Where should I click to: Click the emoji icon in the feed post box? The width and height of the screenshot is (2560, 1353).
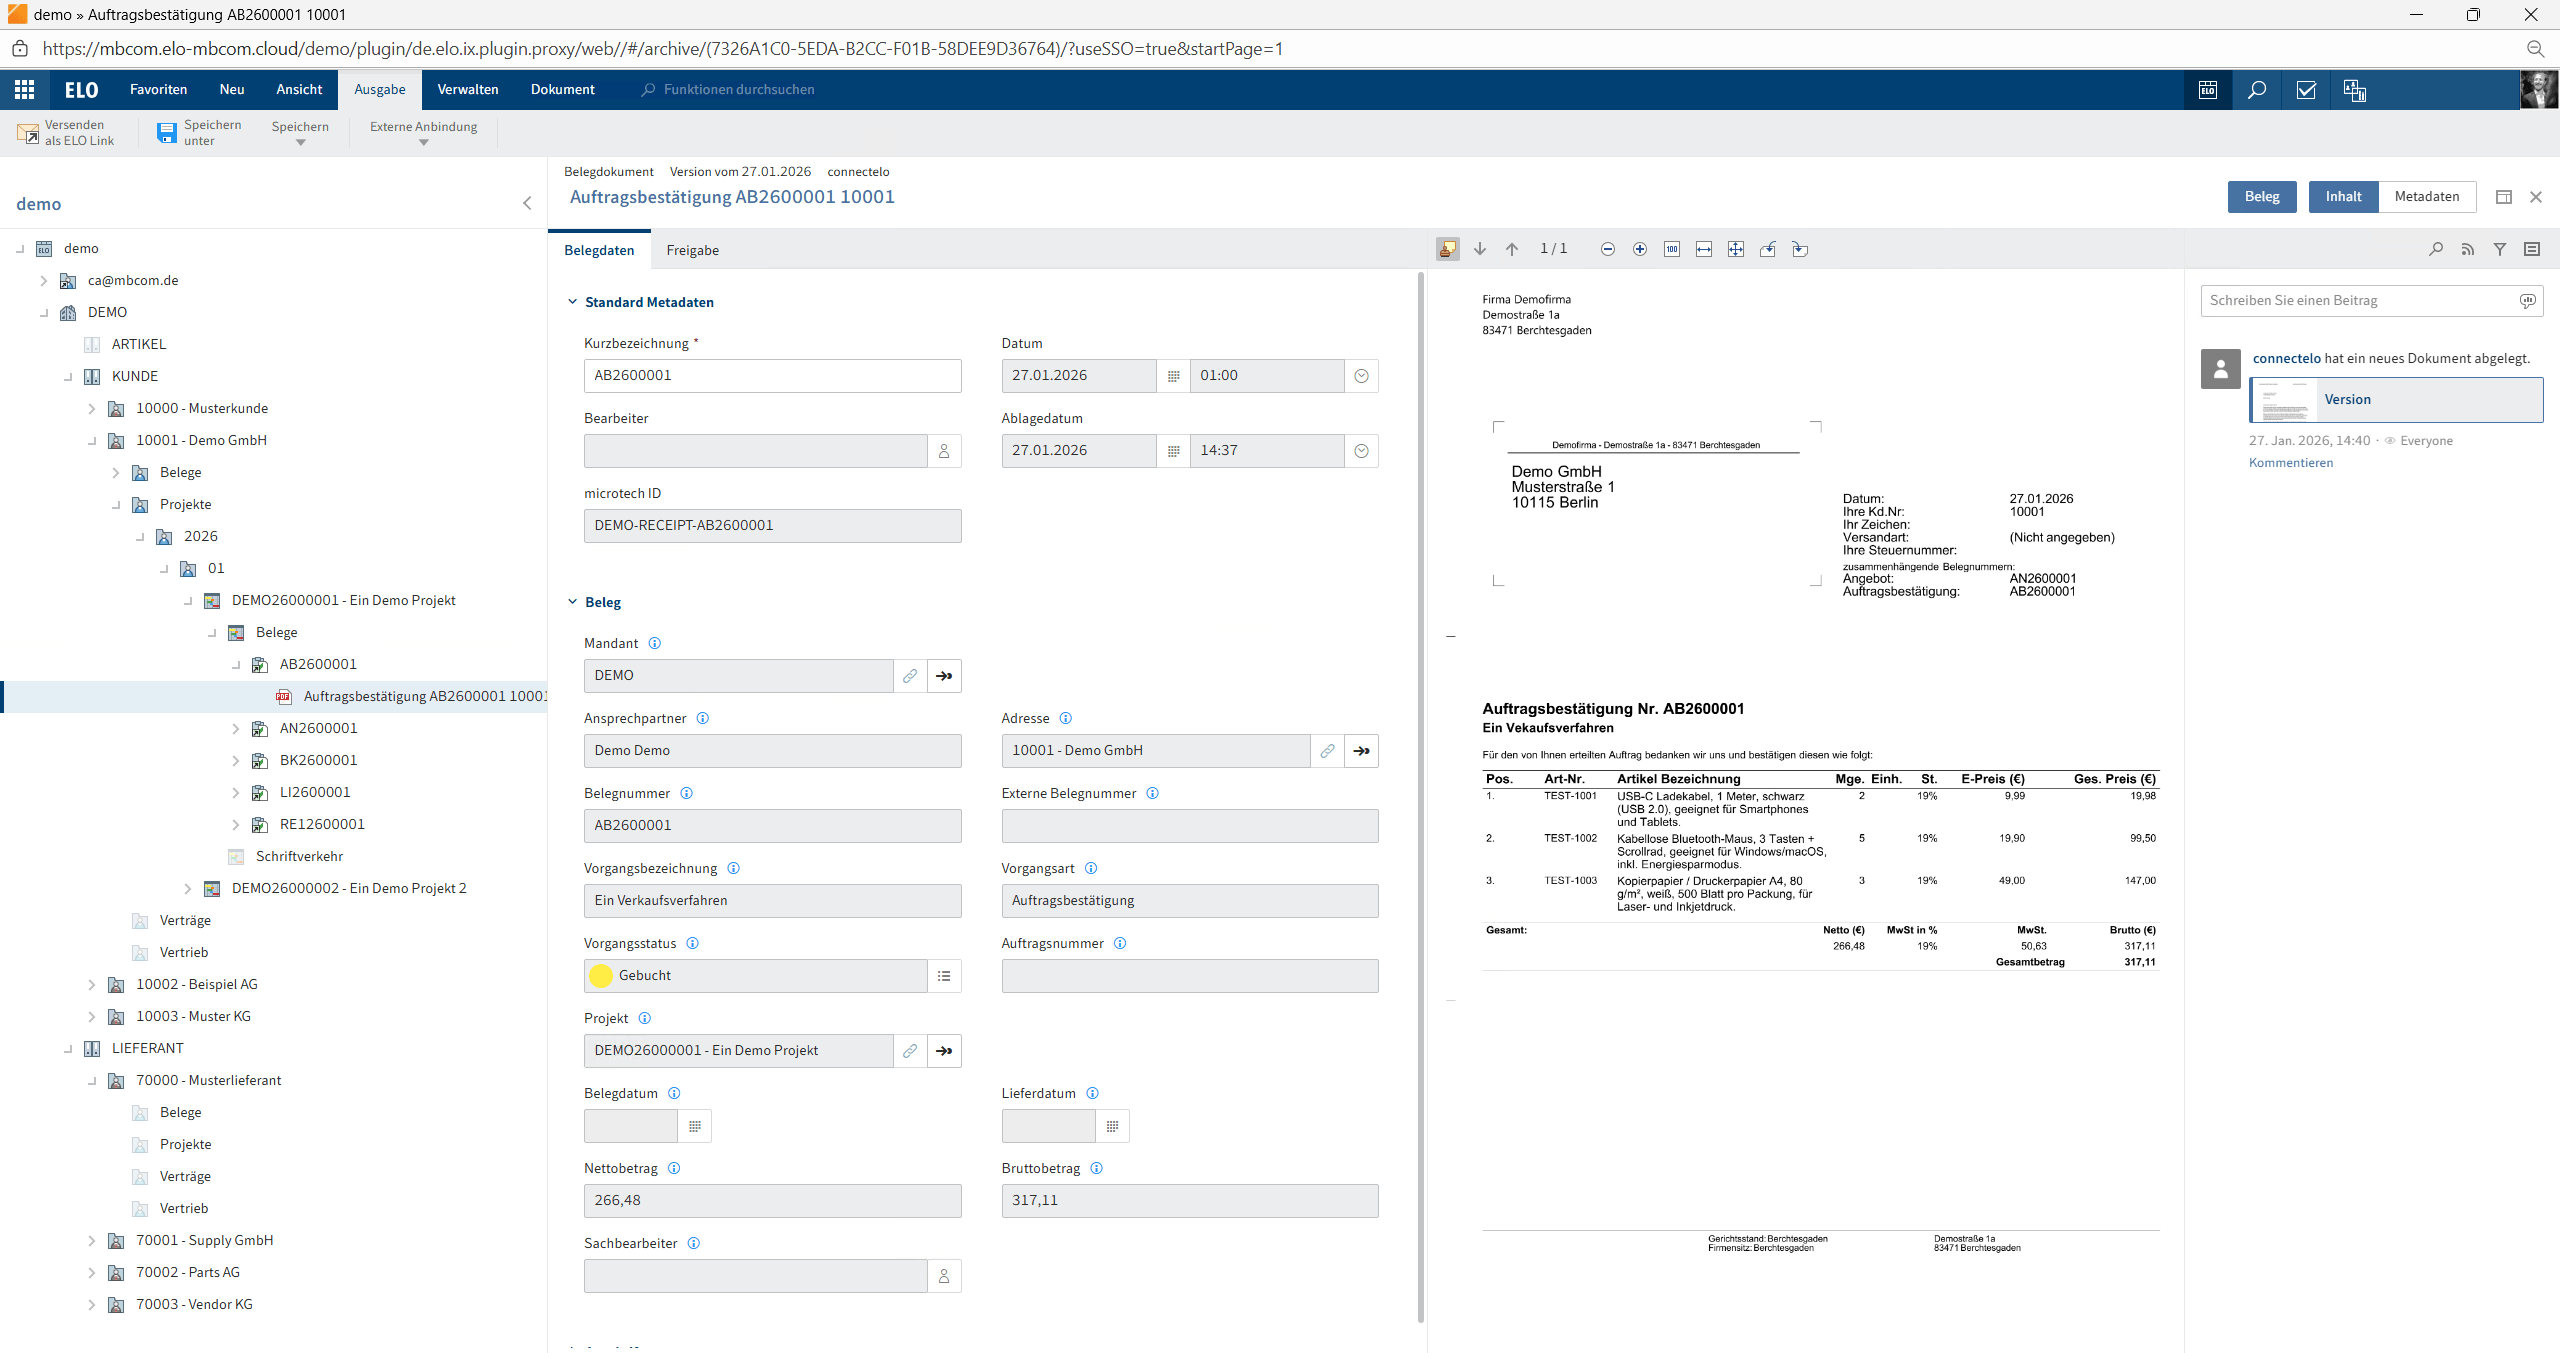(2527, 301)
